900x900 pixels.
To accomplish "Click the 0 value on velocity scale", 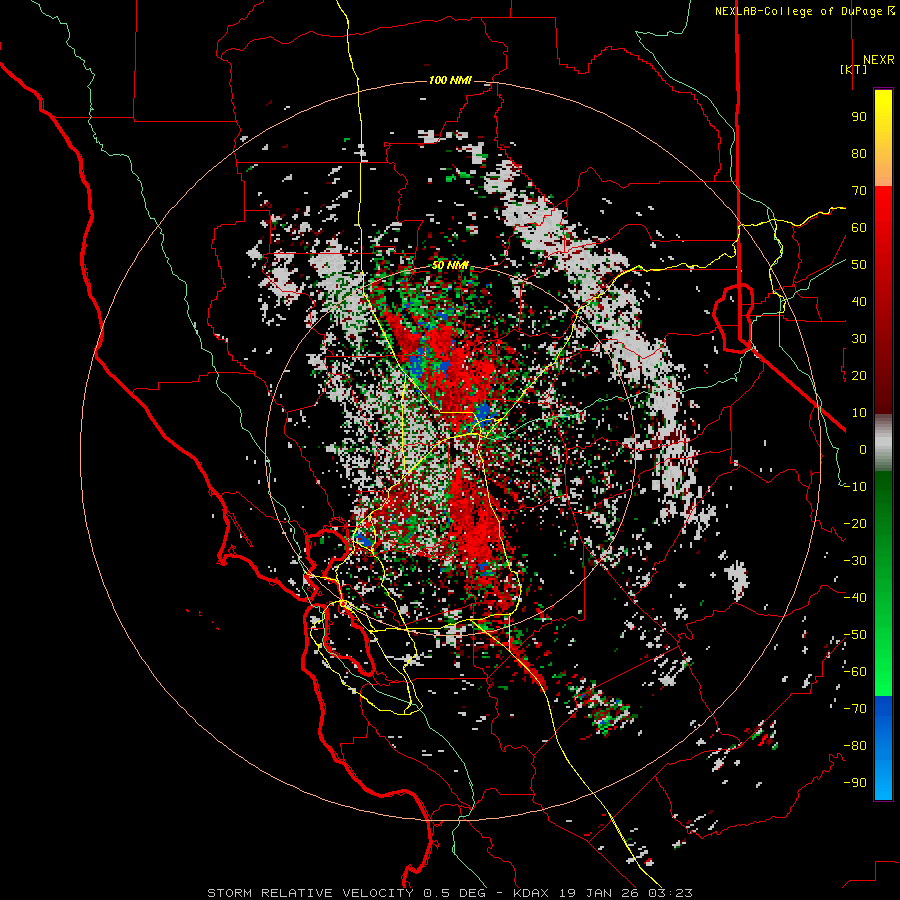I will coord(863,450).
